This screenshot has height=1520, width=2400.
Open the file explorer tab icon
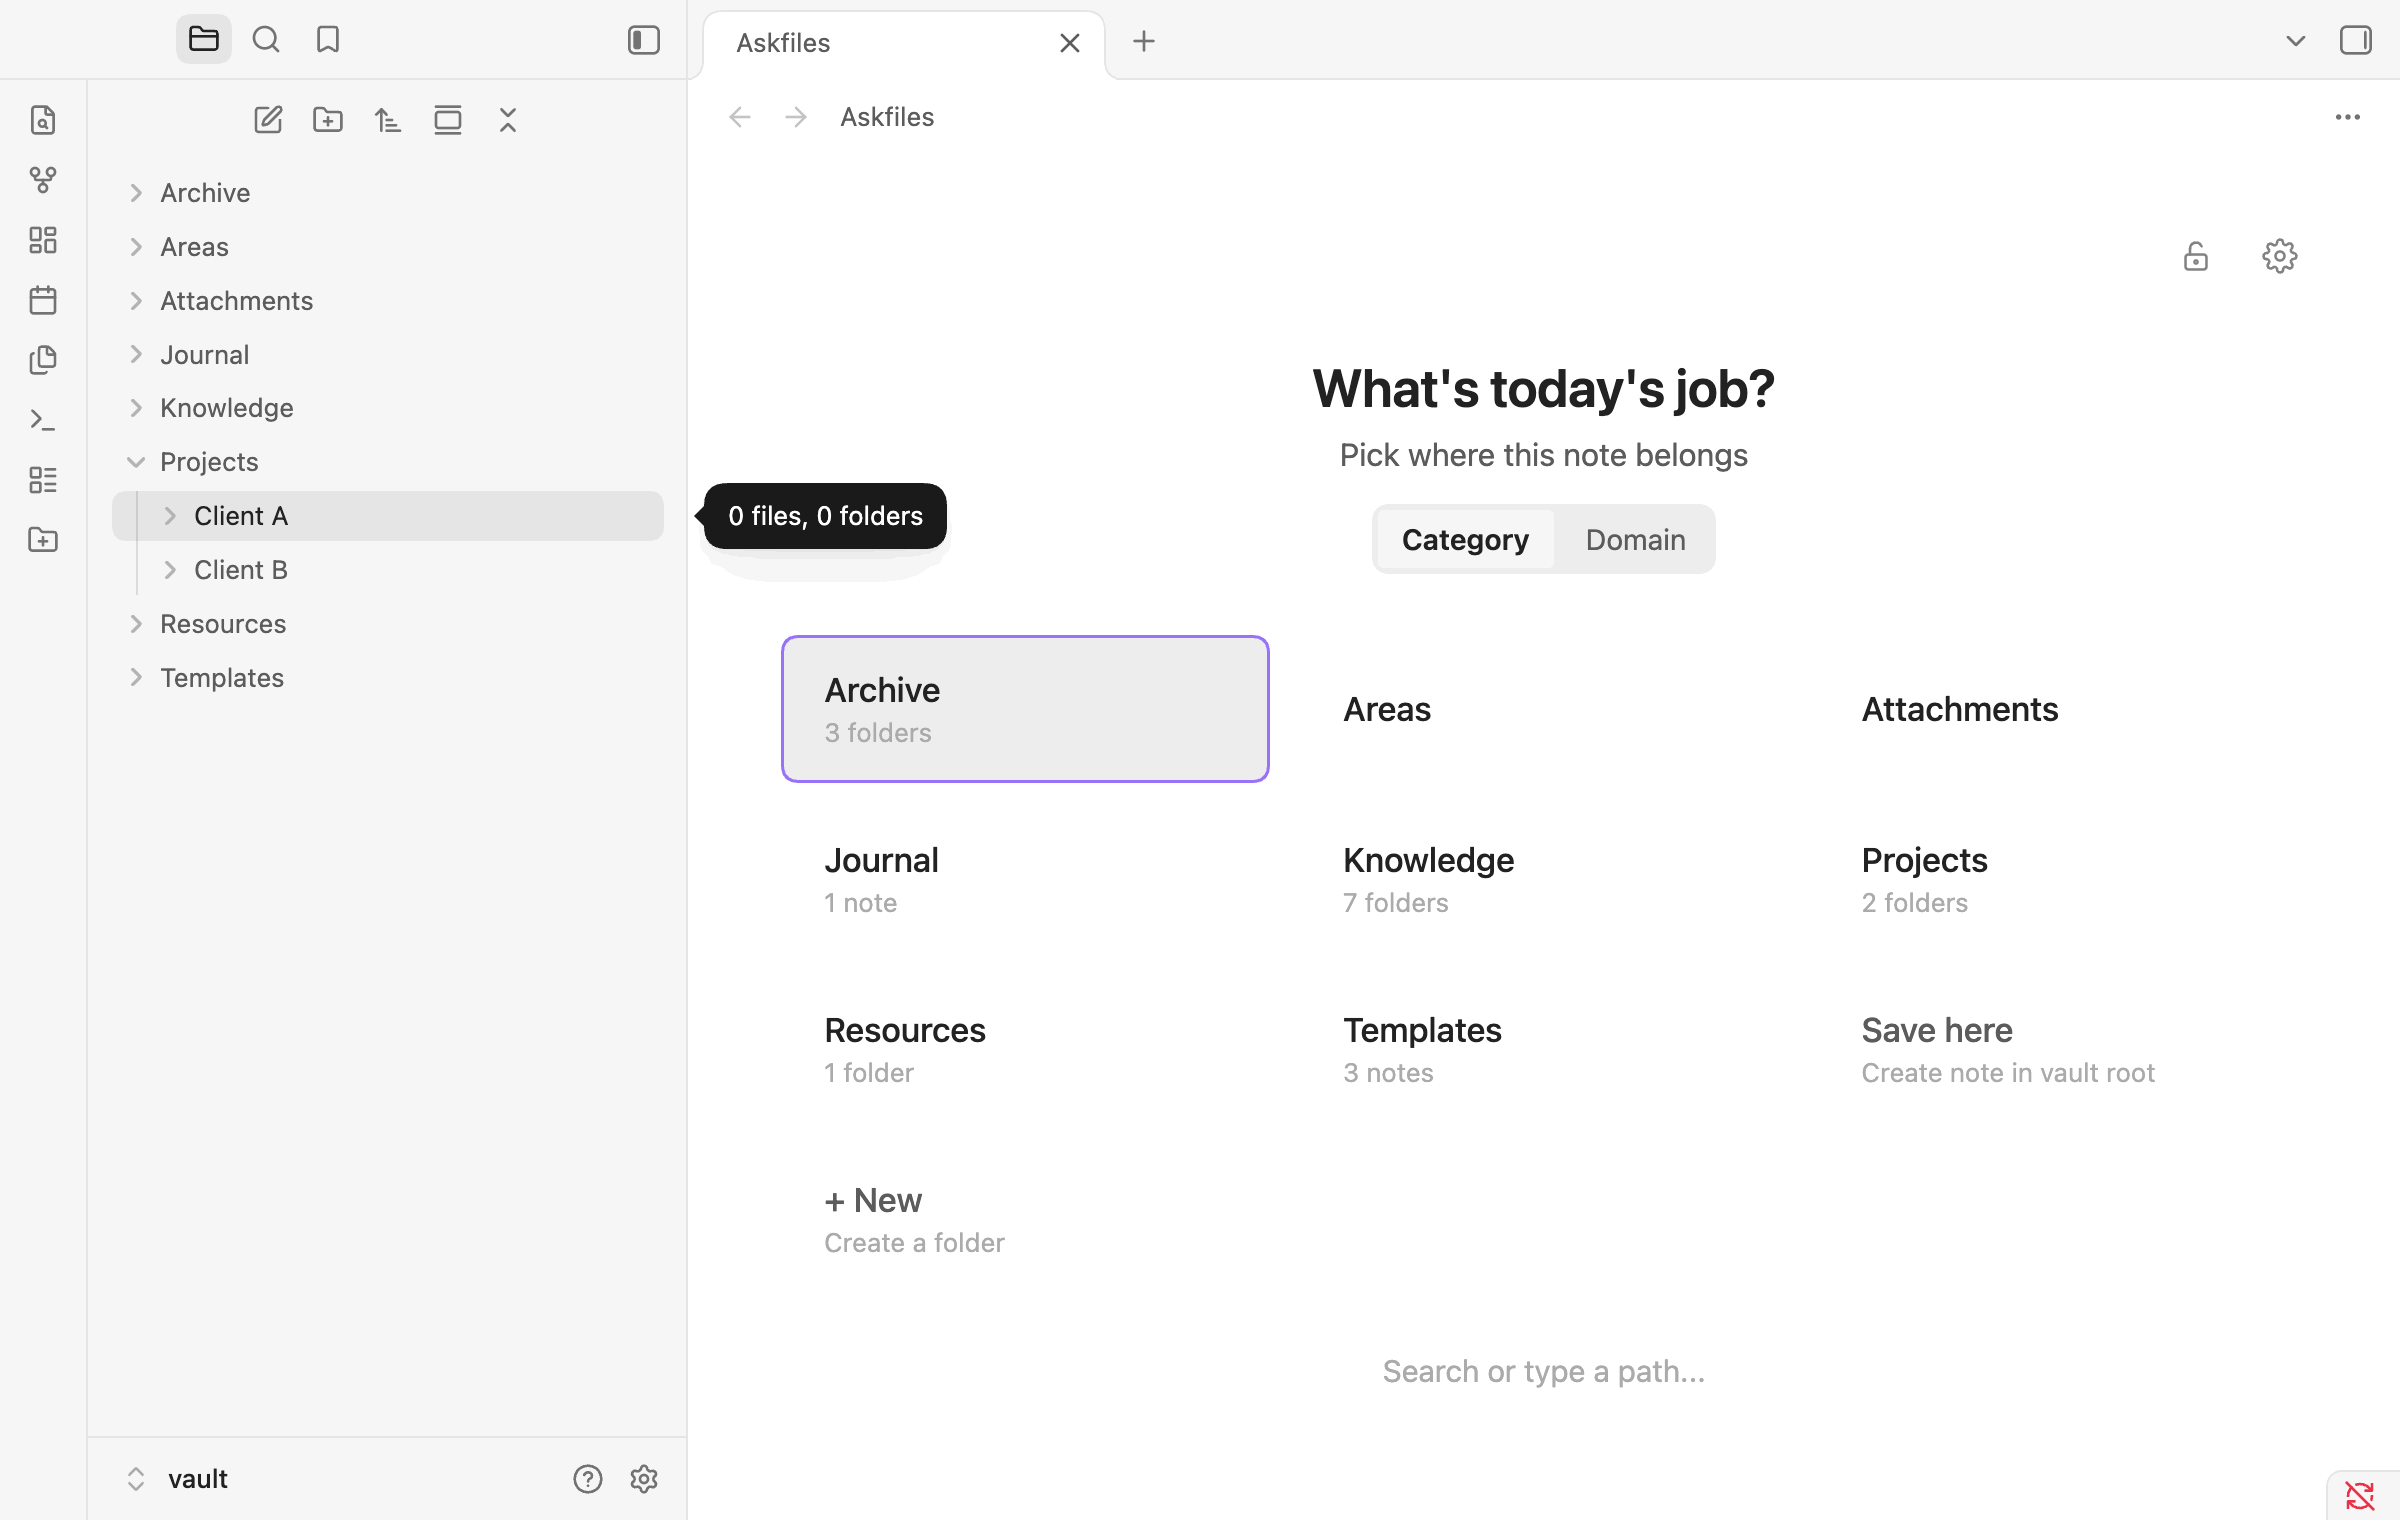pos(204,40)
